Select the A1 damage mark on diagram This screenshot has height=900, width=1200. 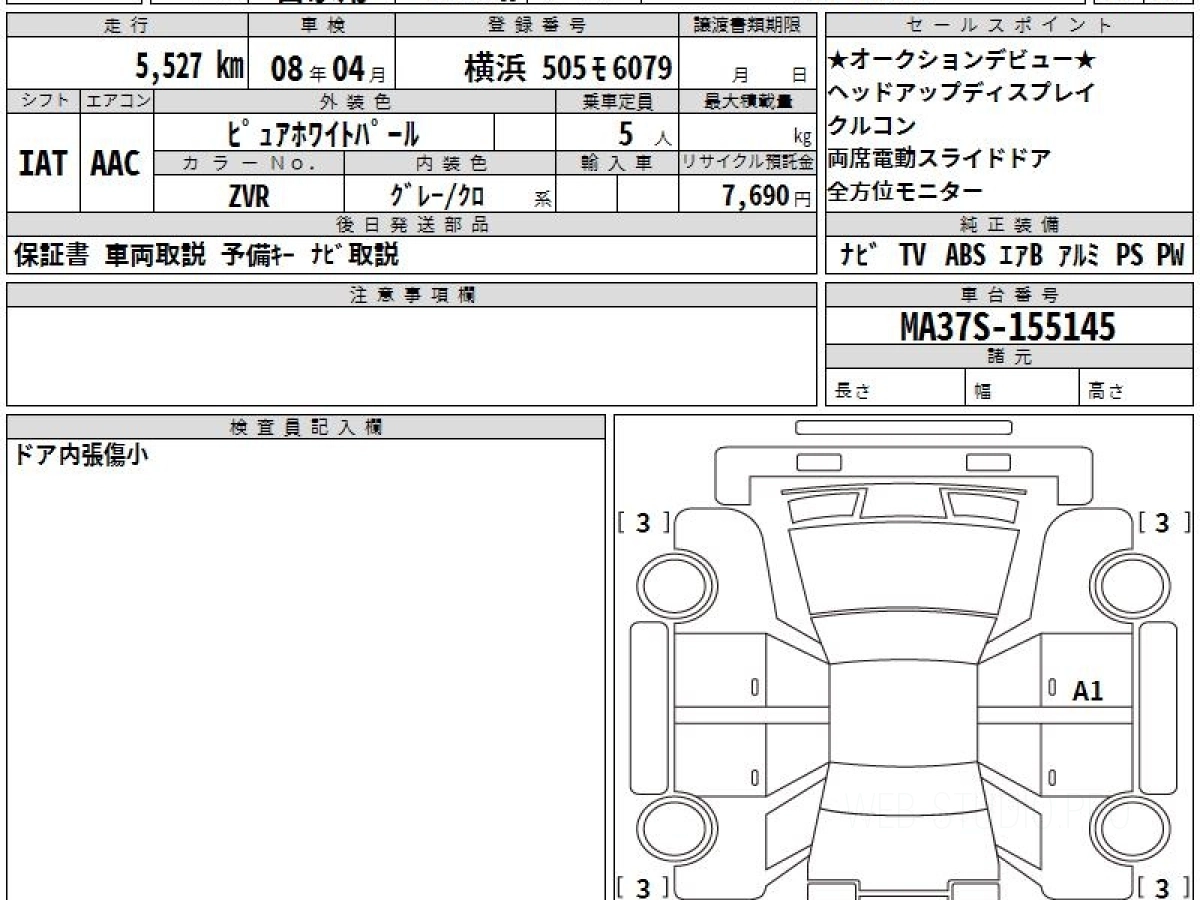pos(1087,690)
